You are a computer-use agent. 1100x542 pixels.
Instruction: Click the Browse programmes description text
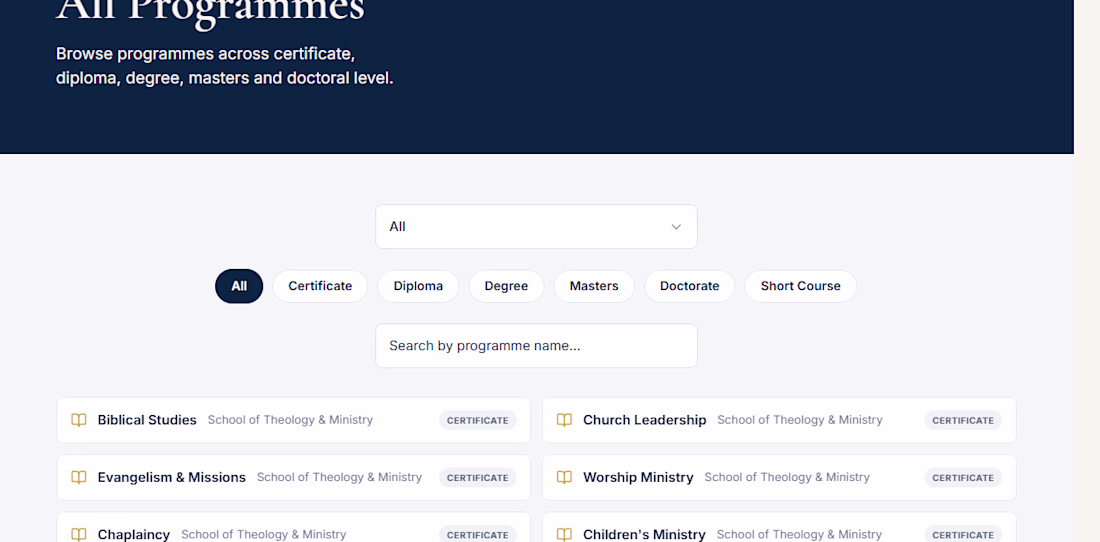coord(224,66)
